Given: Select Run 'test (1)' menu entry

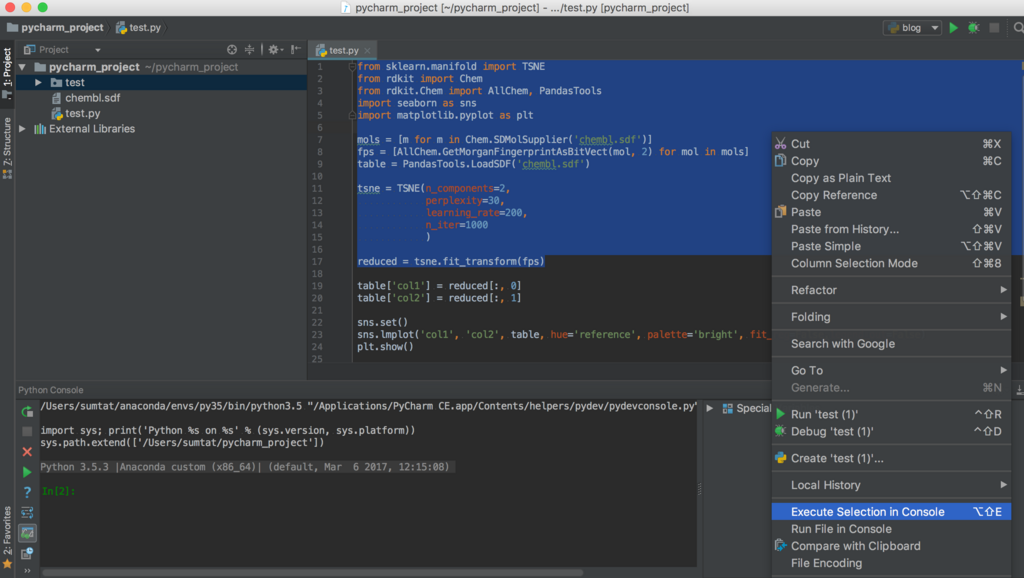Looking at the screenshot, I should click(x=891, y=414).
